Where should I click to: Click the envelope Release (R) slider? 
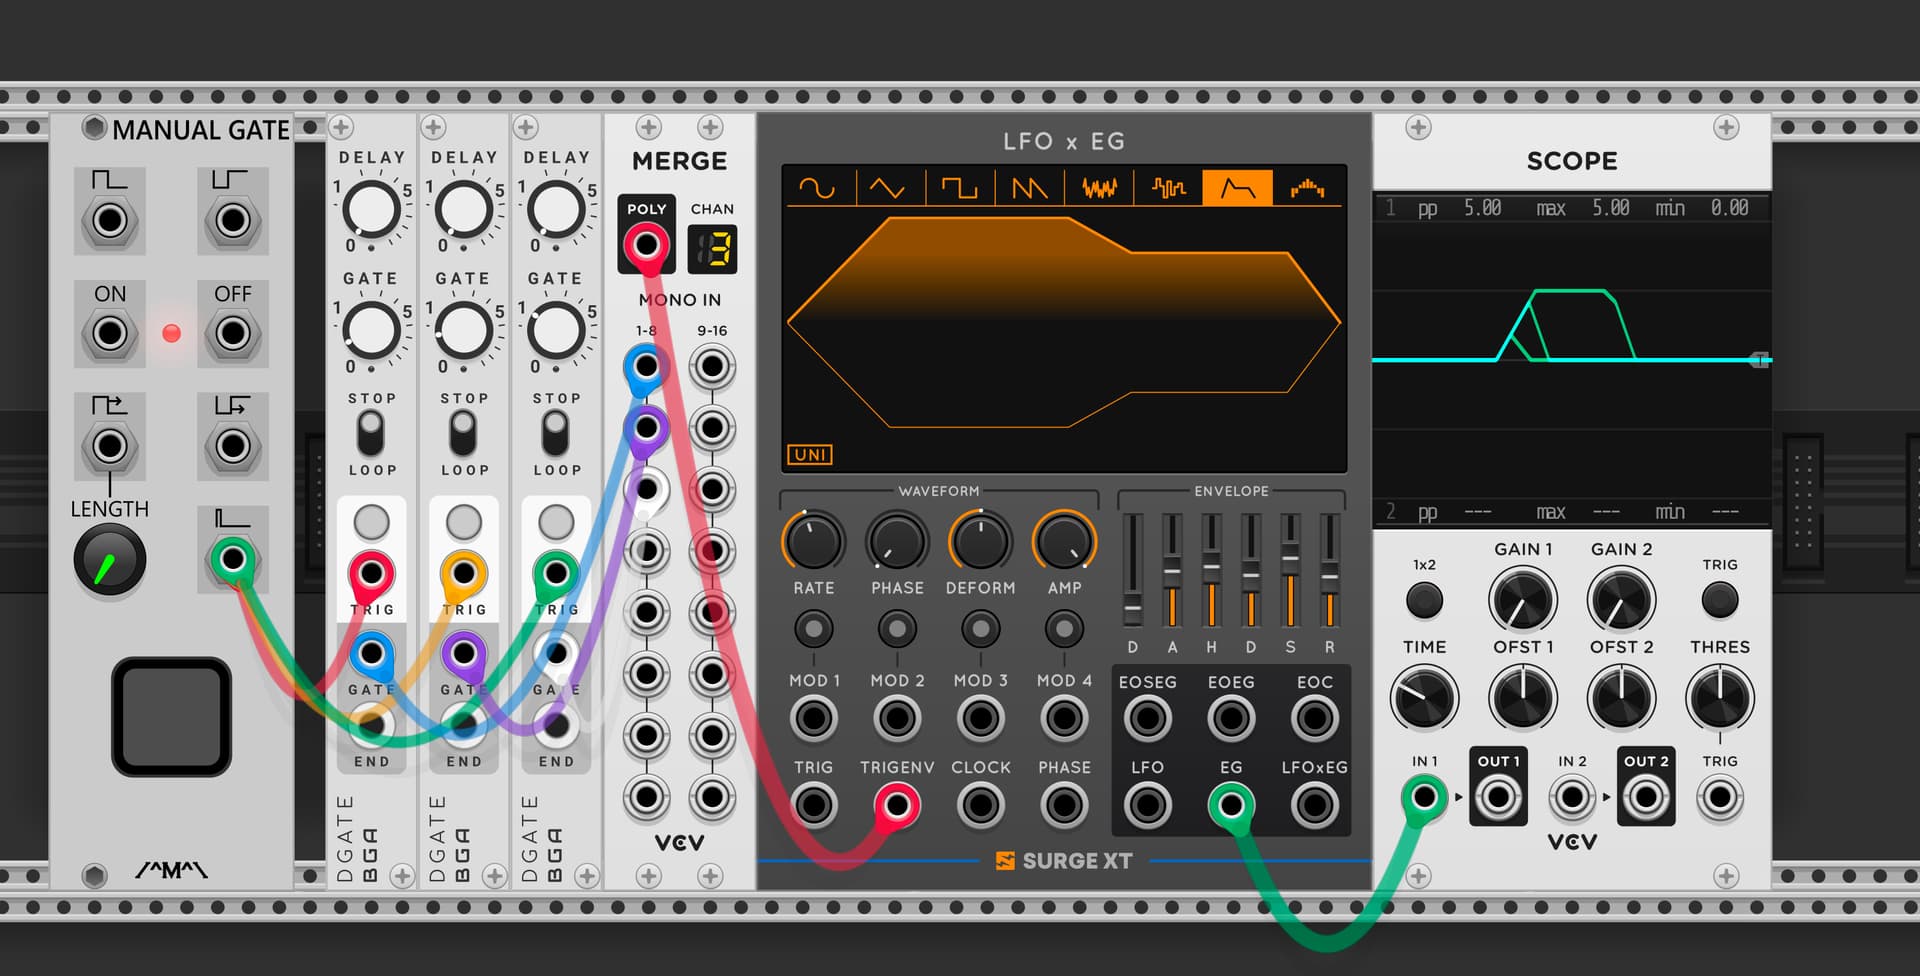[1329, 571]
